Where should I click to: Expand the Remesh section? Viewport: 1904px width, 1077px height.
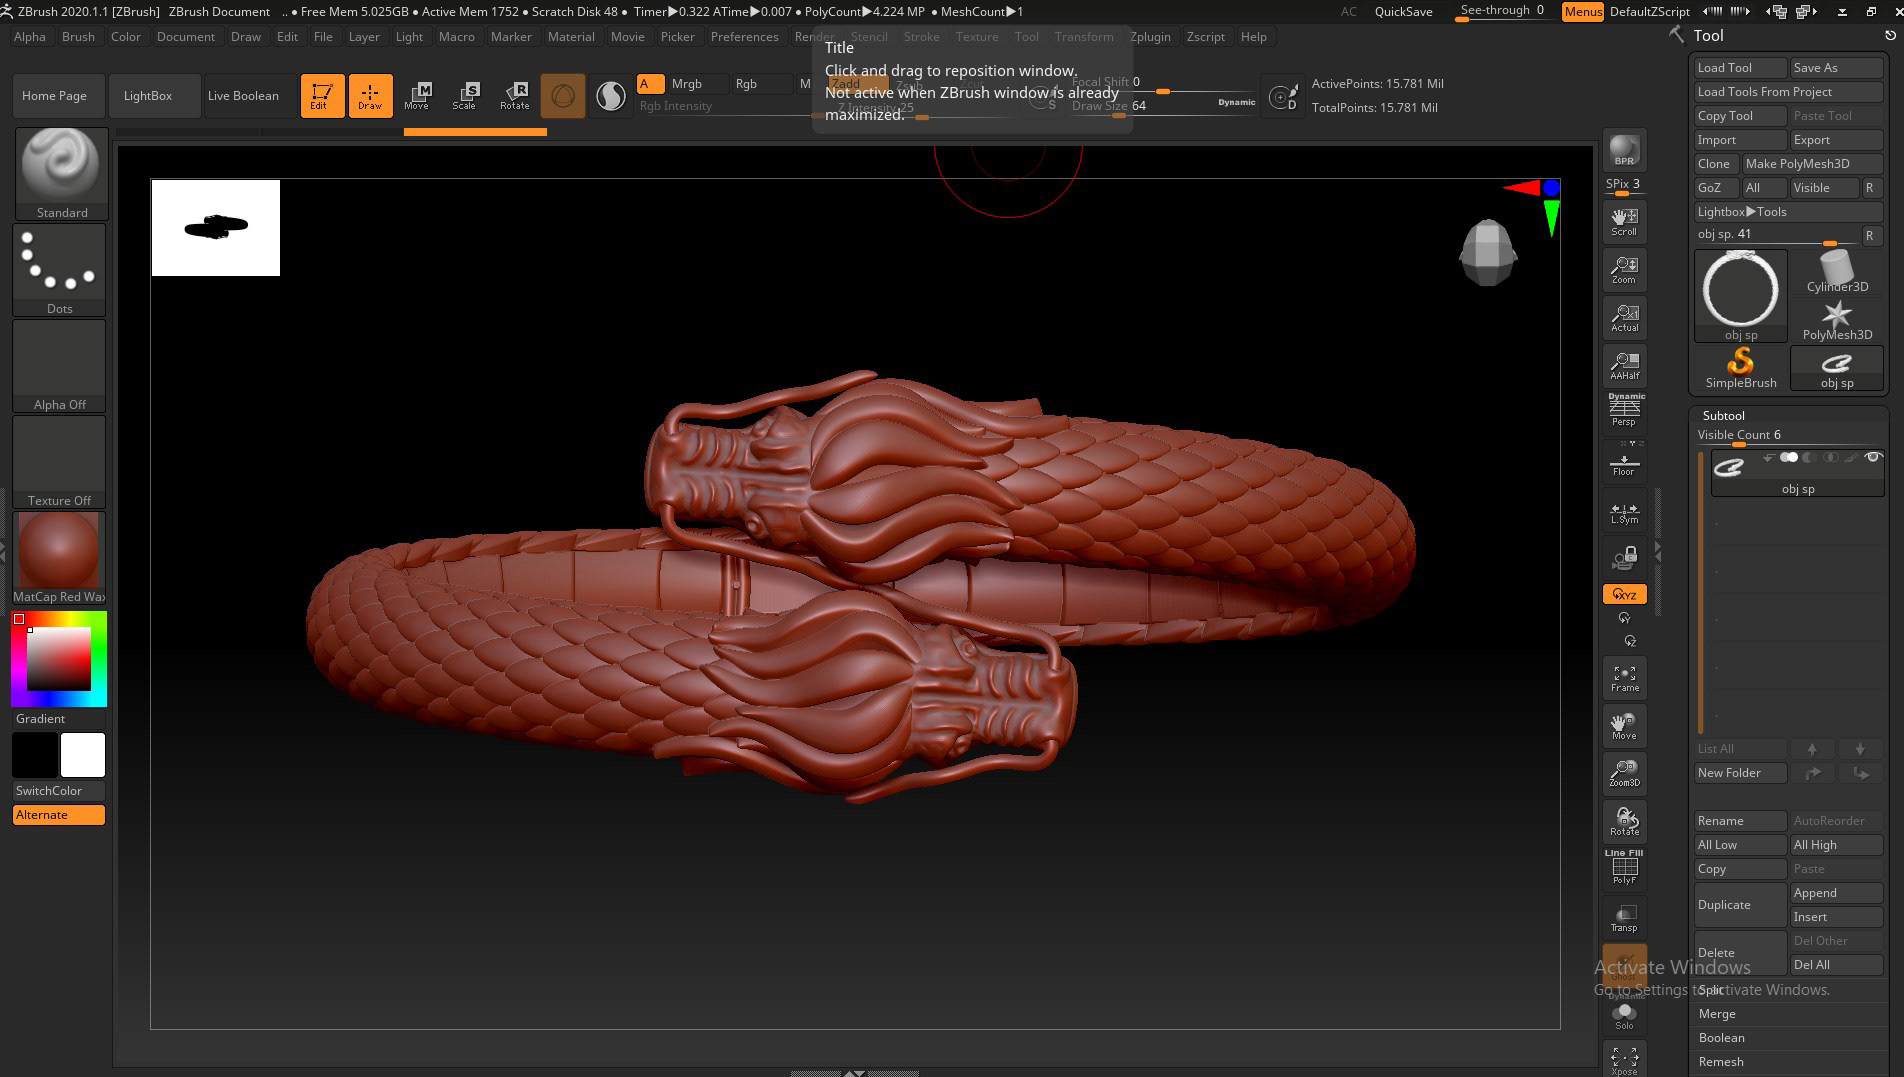point(1720,1062)
